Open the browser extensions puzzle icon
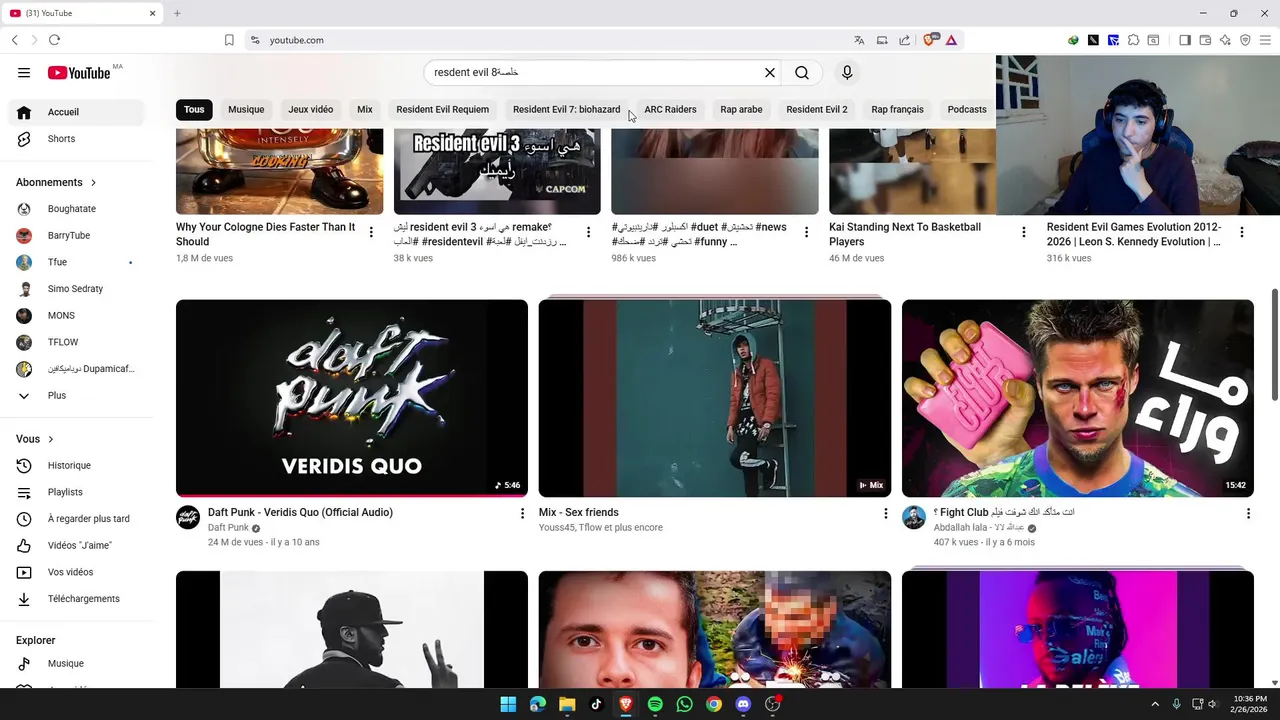This screenshot has height=720, width=1280. point(1133,40)
